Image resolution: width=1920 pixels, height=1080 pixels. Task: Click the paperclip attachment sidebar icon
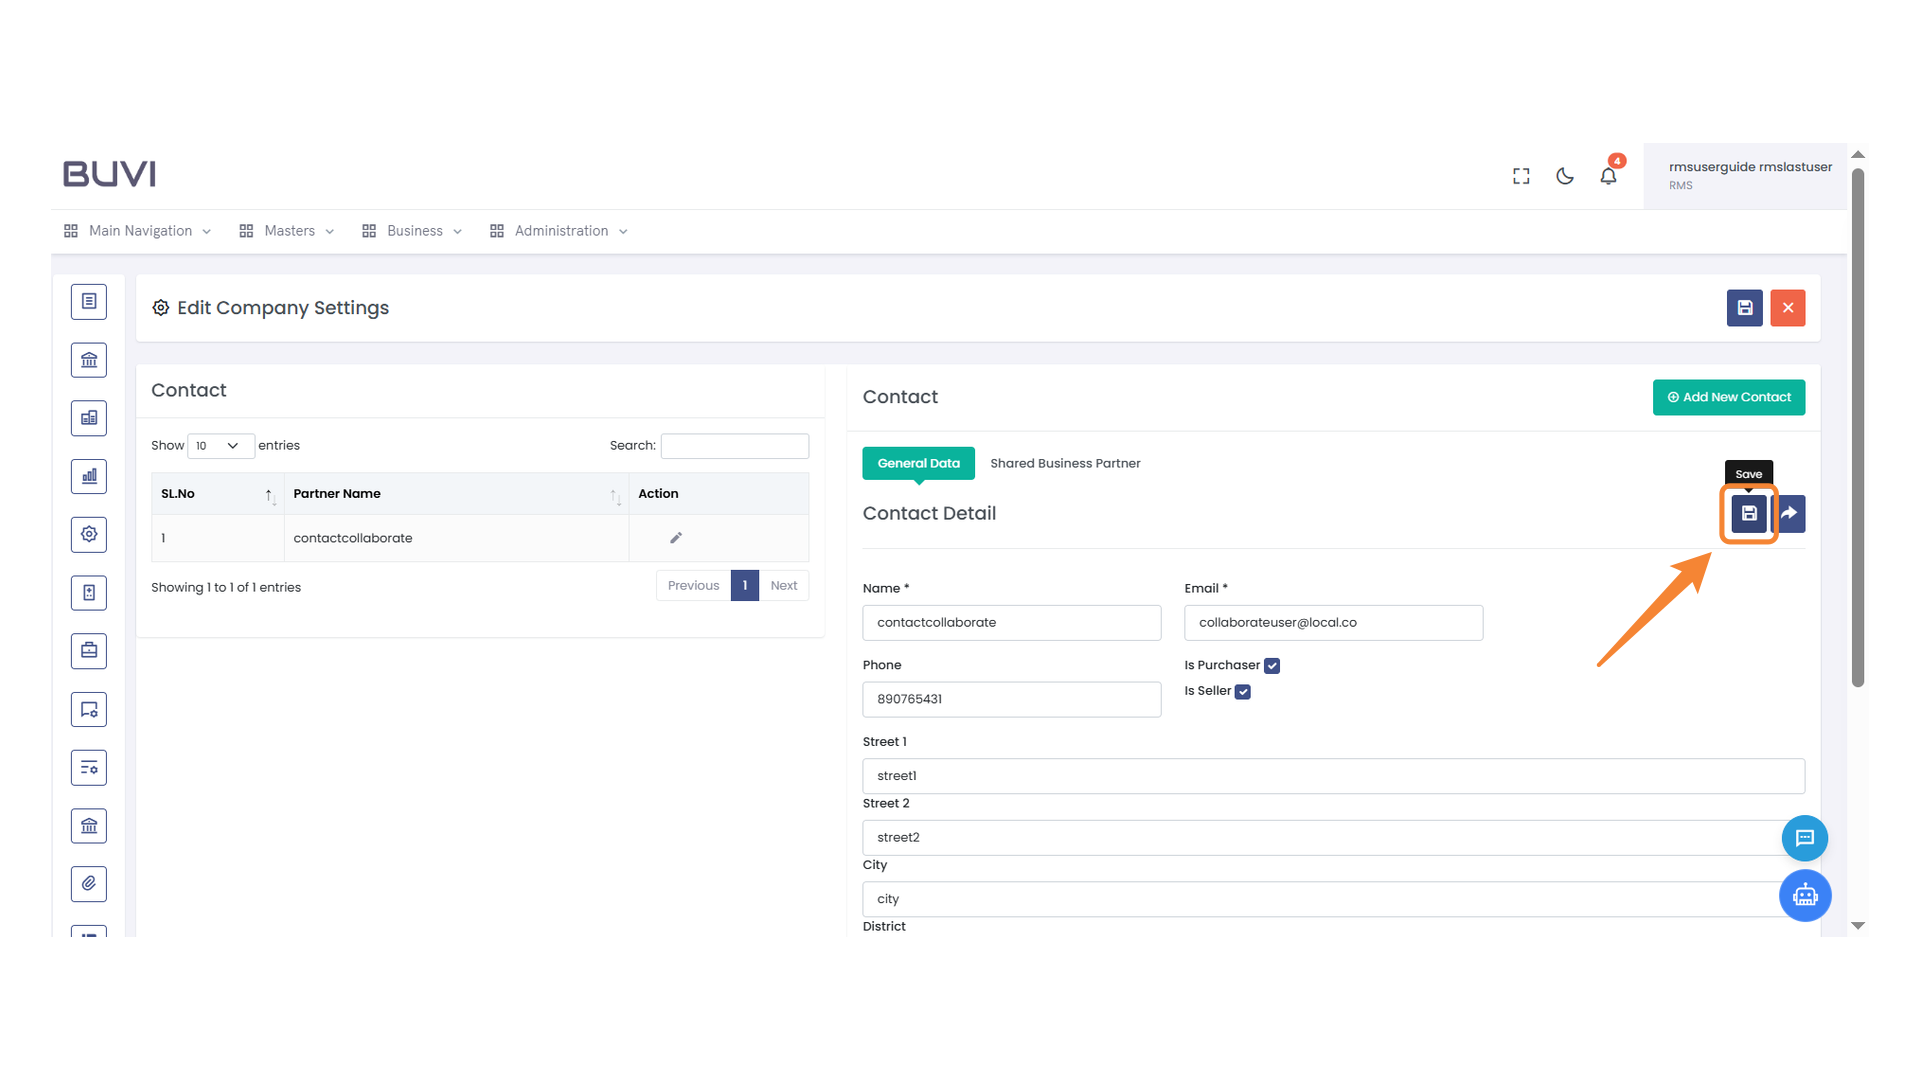[89, 884]
